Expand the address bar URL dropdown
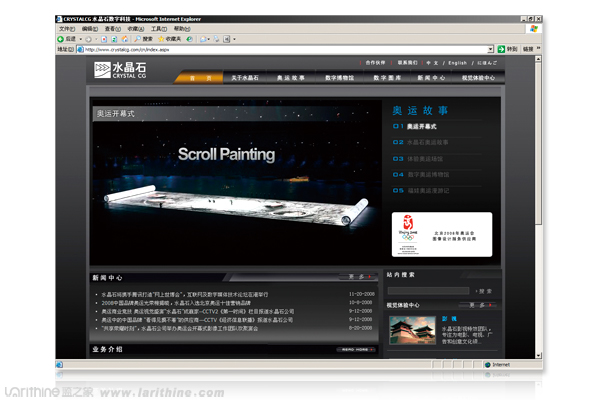The width and height of the screenshot is (600, 400). [491, 49]
